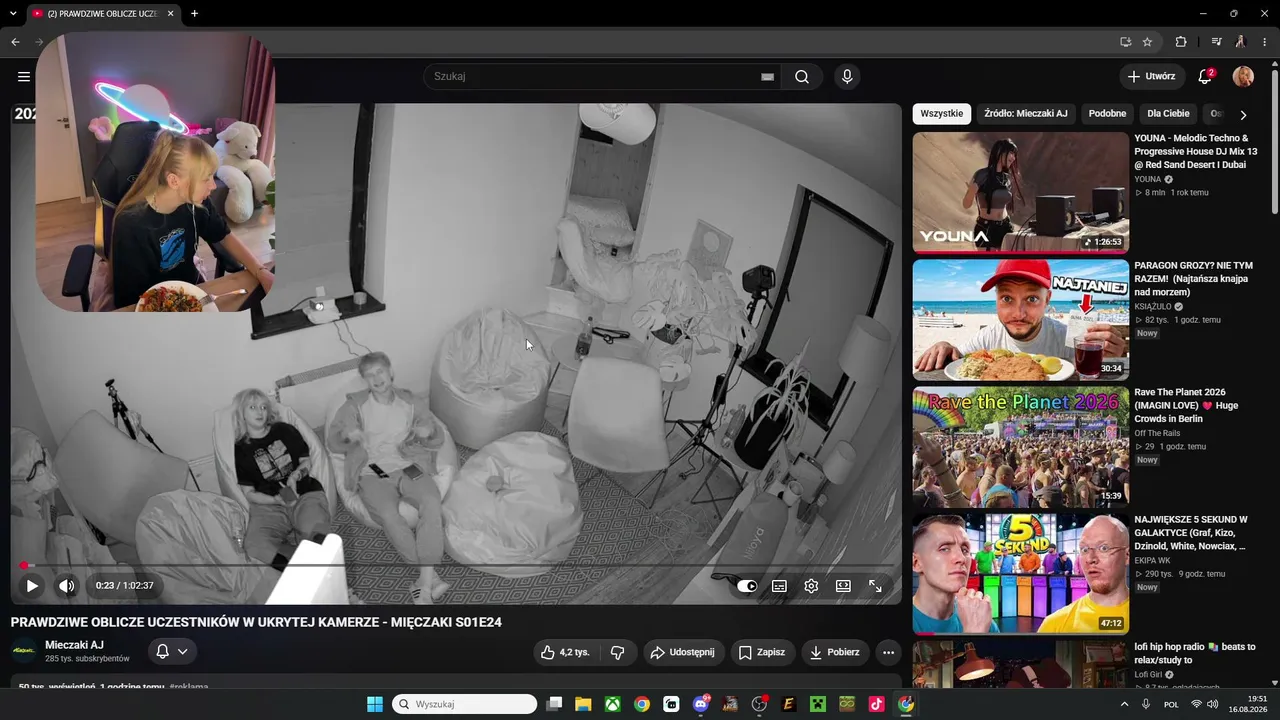Open Minecraft from the taskbar
Viewport: 1280px width, 720px height.
click(818, 704)
